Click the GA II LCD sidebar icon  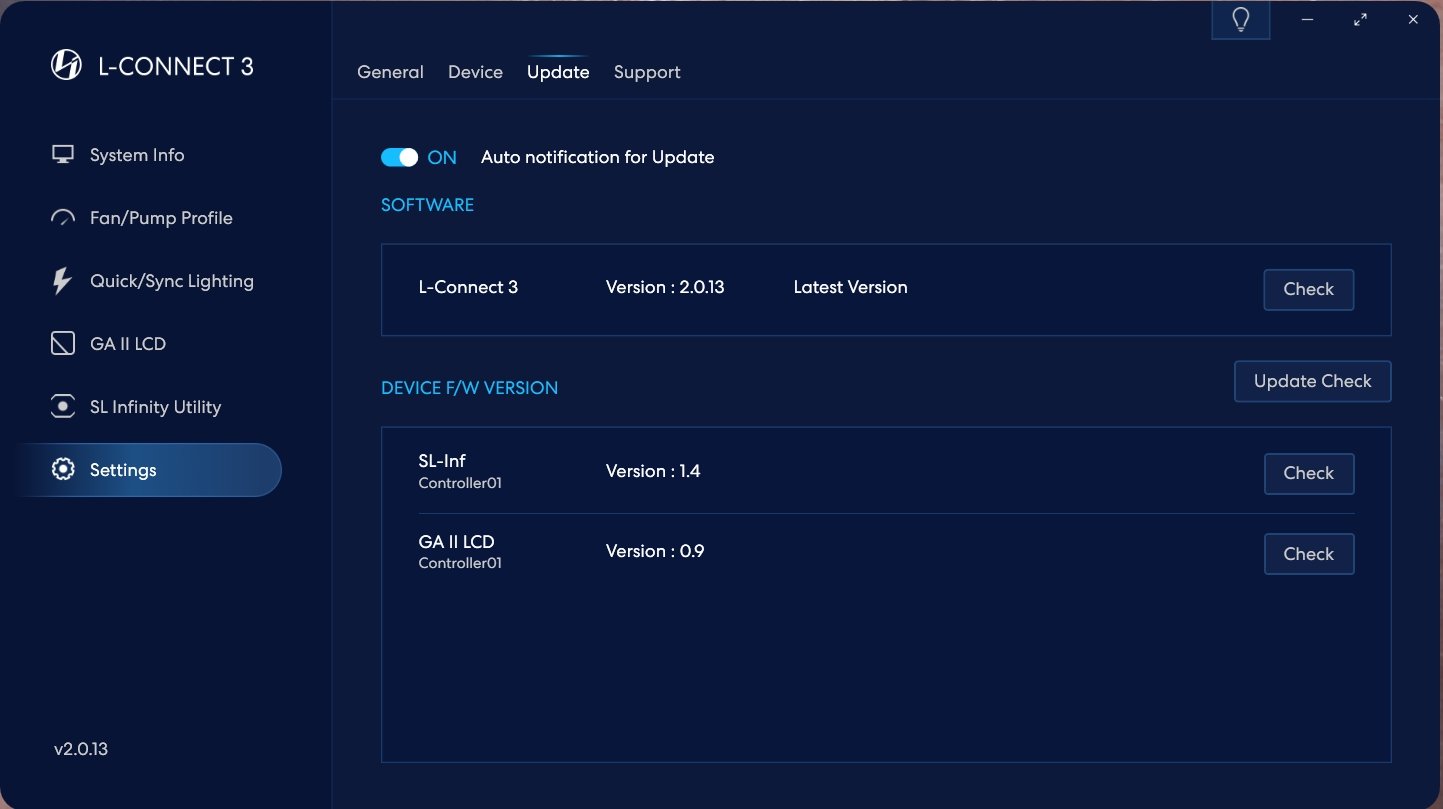pos(63,344)
